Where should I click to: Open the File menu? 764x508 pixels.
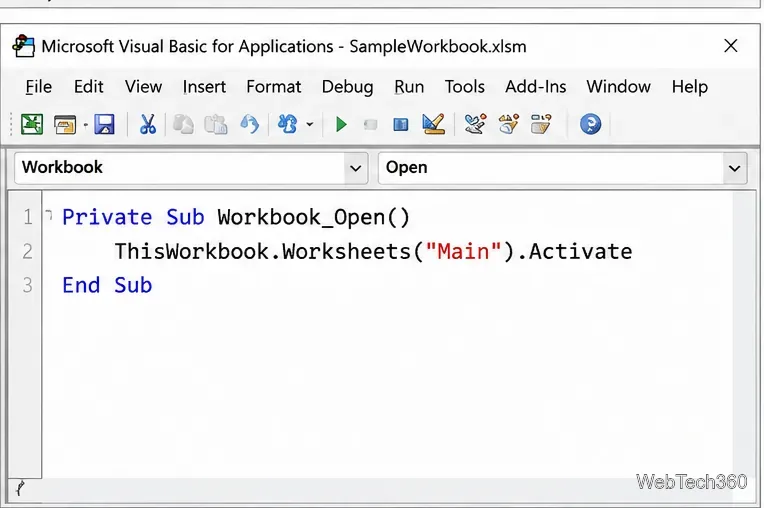38,87
